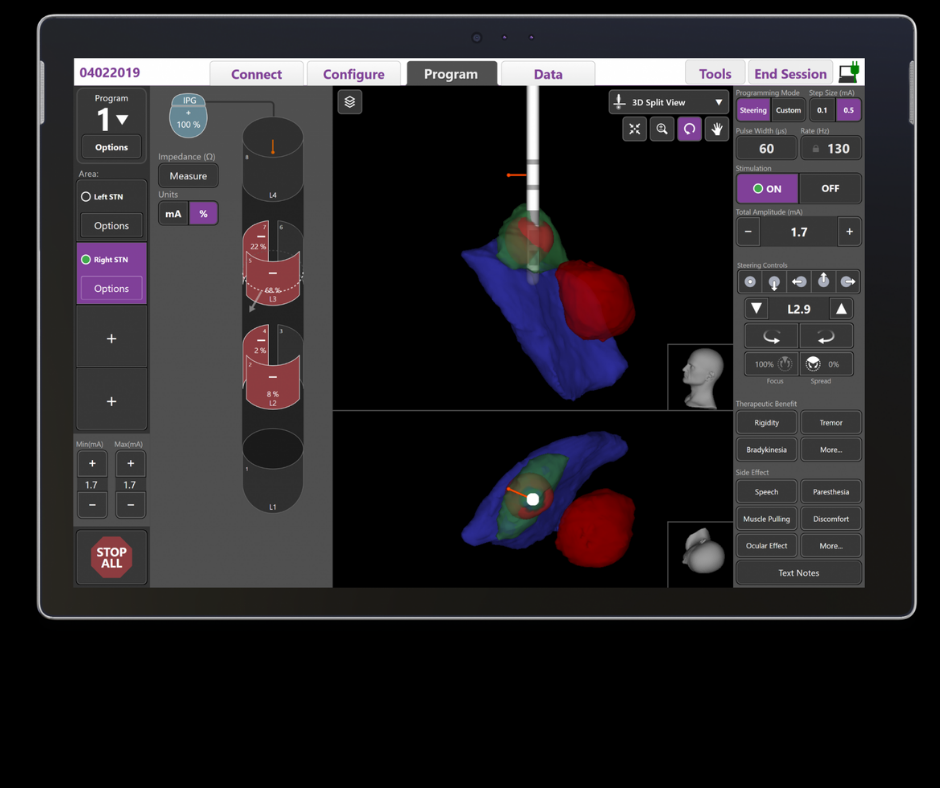Image resolution: width=940 pixels, height=788 pixels.
Task: Click the fit-to-view arrows icon
Action: (635, 129)
